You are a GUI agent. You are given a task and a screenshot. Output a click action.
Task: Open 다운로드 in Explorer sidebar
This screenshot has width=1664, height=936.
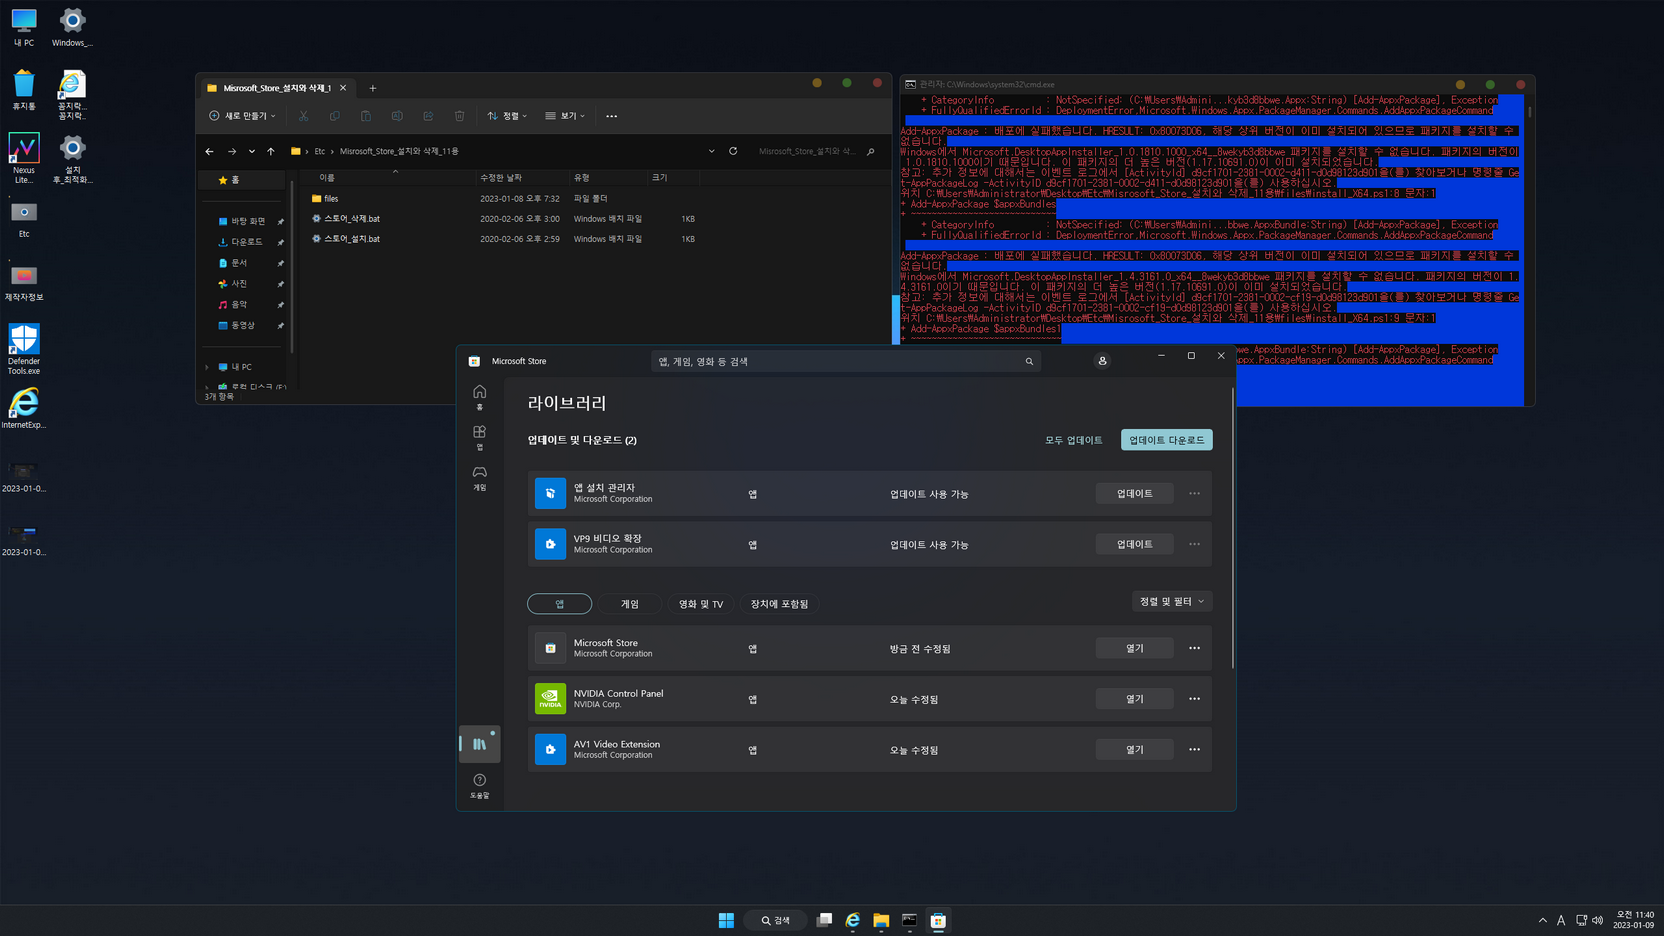coord(247,242)
